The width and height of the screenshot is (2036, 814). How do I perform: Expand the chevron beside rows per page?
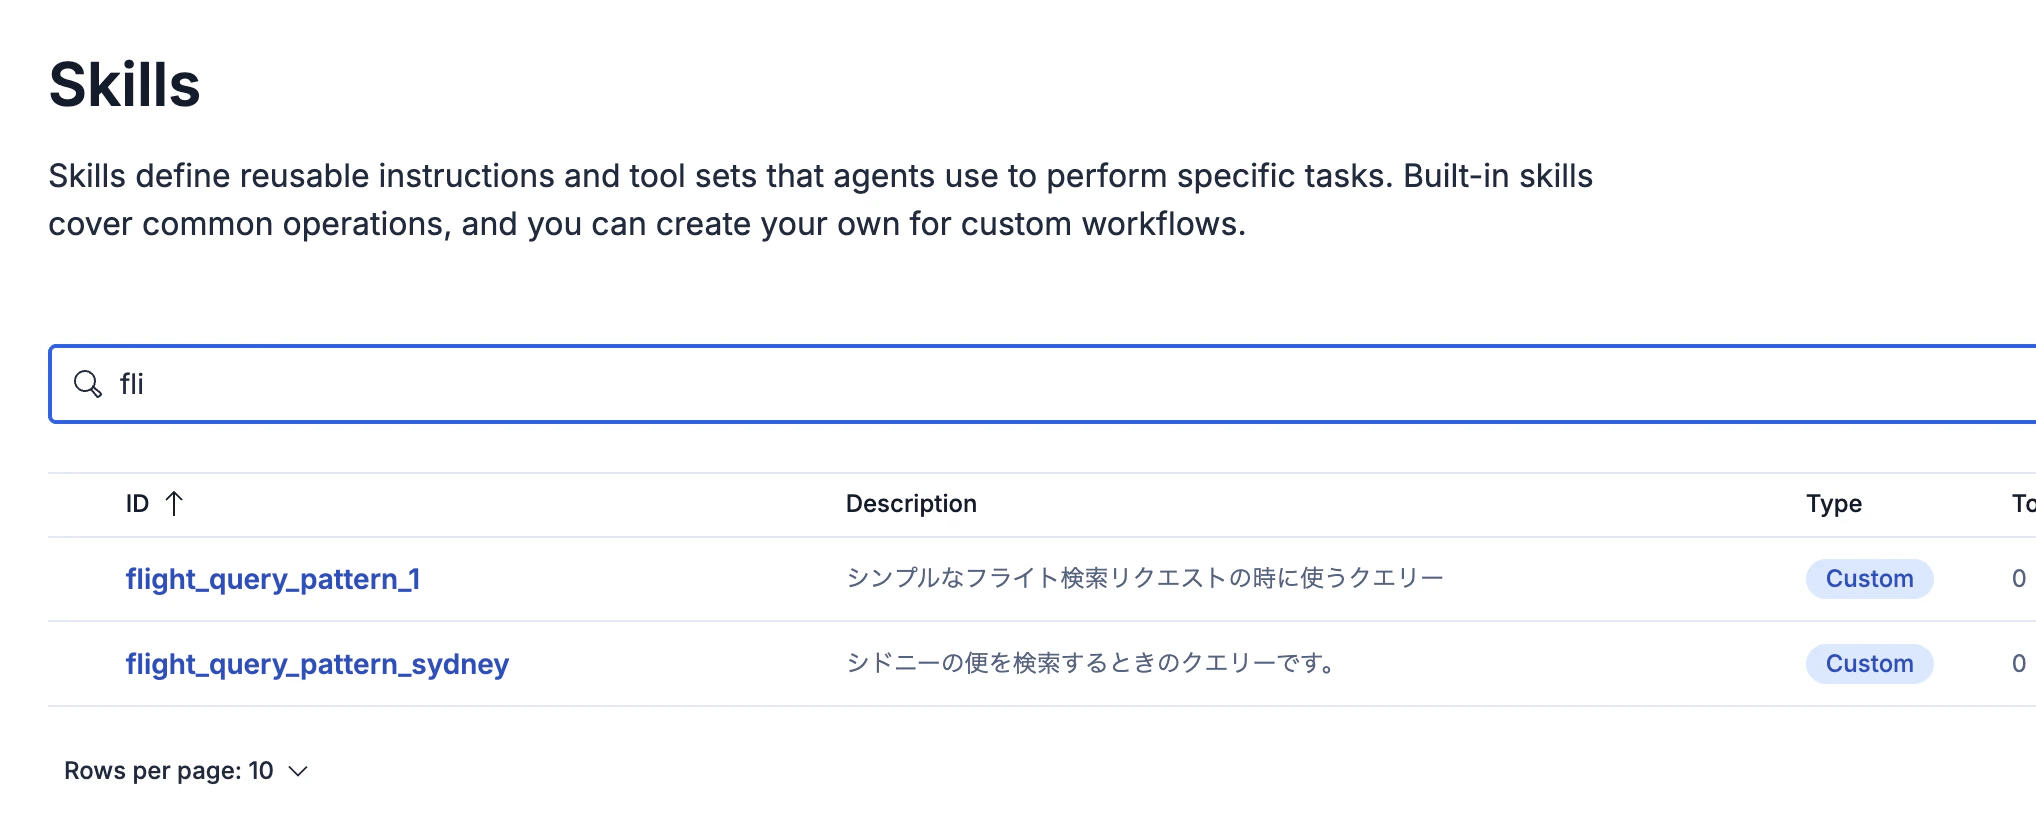pyautogui.click(x=298, y=771)
